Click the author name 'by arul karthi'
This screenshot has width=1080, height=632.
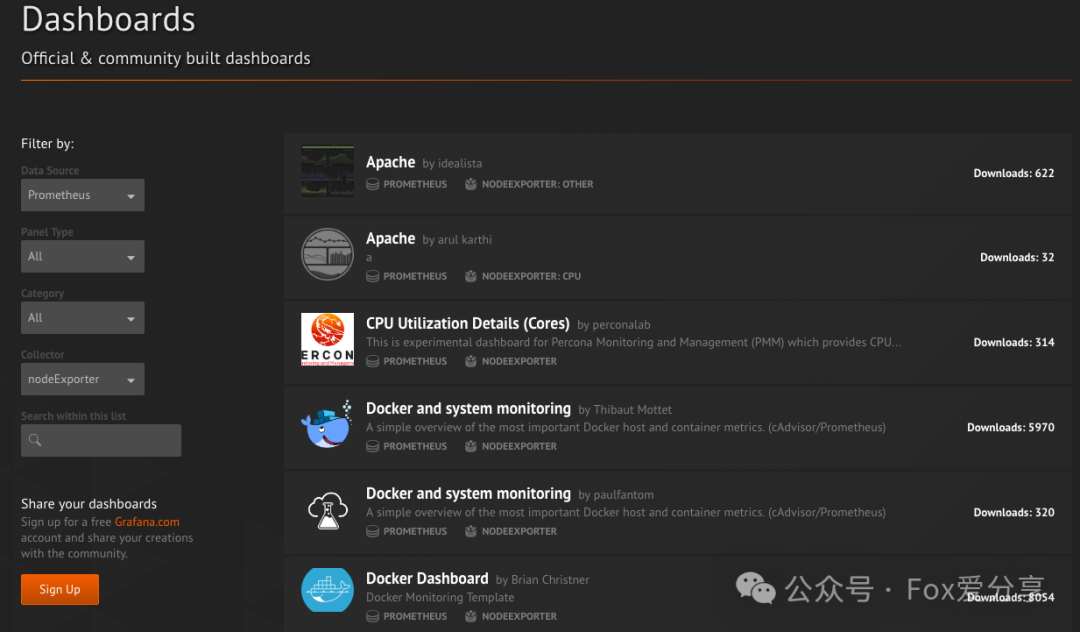[457, 240]
